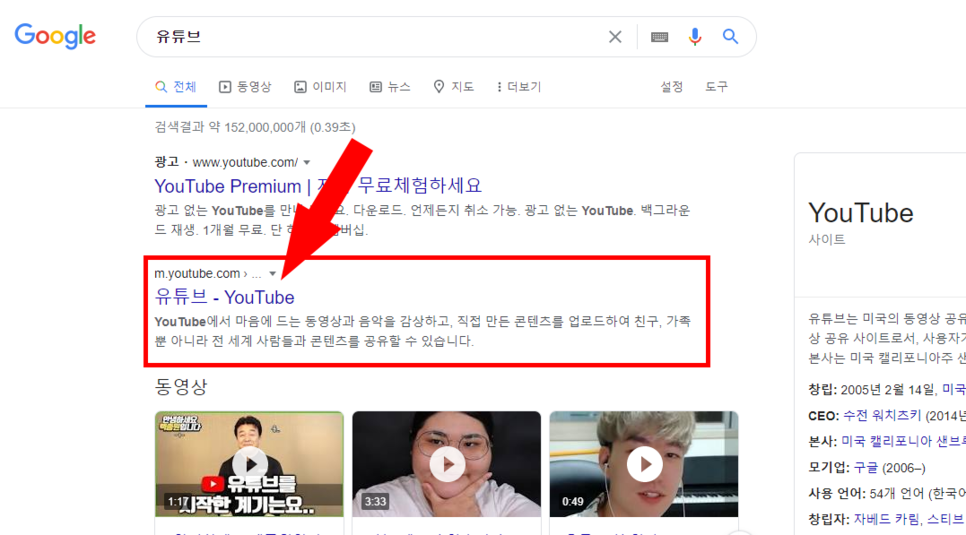Screen dimensions: 966x535
Task: Switch to the 이미지 tab
Action: [x=320, y=87]
